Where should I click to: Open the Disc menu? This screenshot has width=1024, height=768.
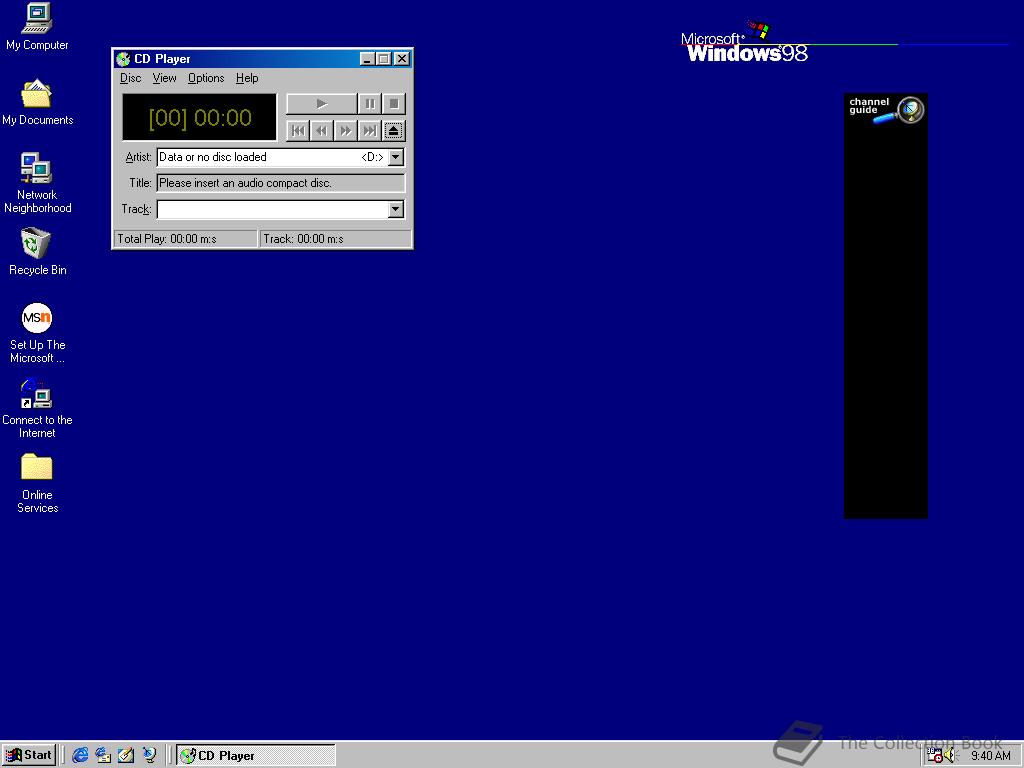[x=131, y=78]
